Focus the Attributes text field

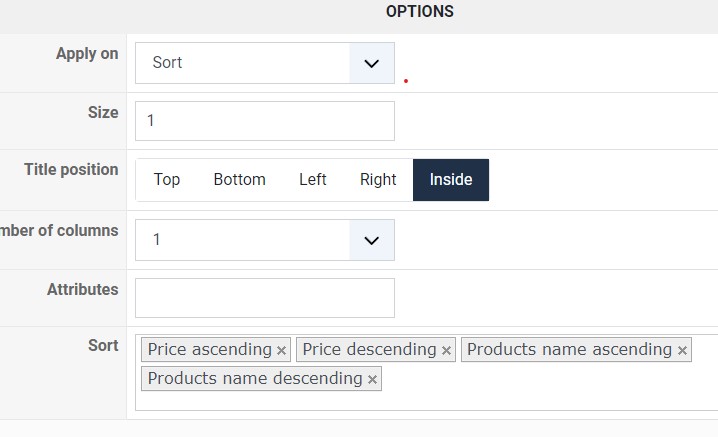coord(264,298)
